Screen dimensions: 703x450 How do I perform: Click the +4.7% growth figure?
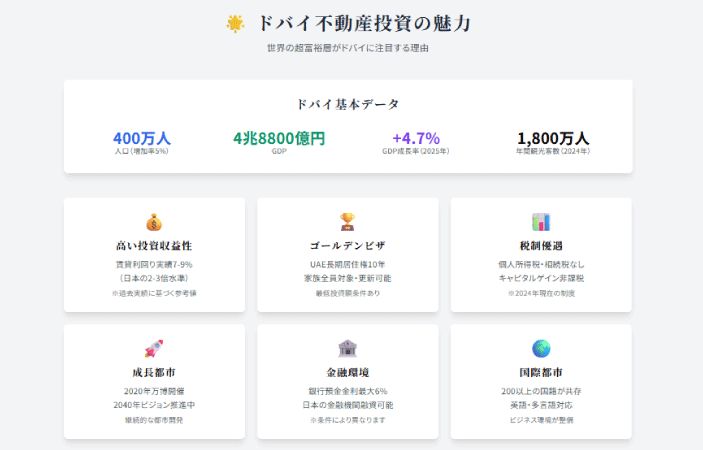click(x=416, y=138)
